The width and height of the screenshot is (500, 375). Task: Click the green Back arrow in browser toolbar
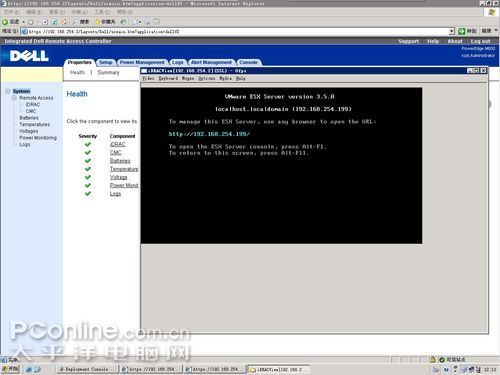click(5, 22)
